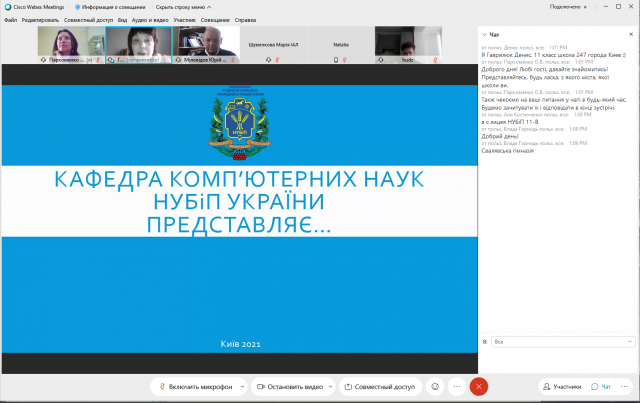Viewport: 640px width, 403px height.
Task: Open the three-dots panel options at bottom right
Action: pos(627,386)
